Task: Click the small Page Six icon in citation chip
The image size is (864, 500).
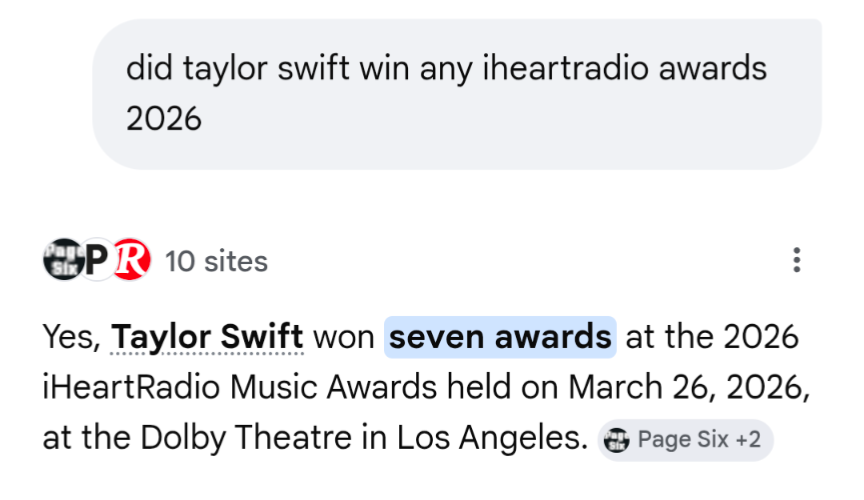Action: [x=618, y=440]
